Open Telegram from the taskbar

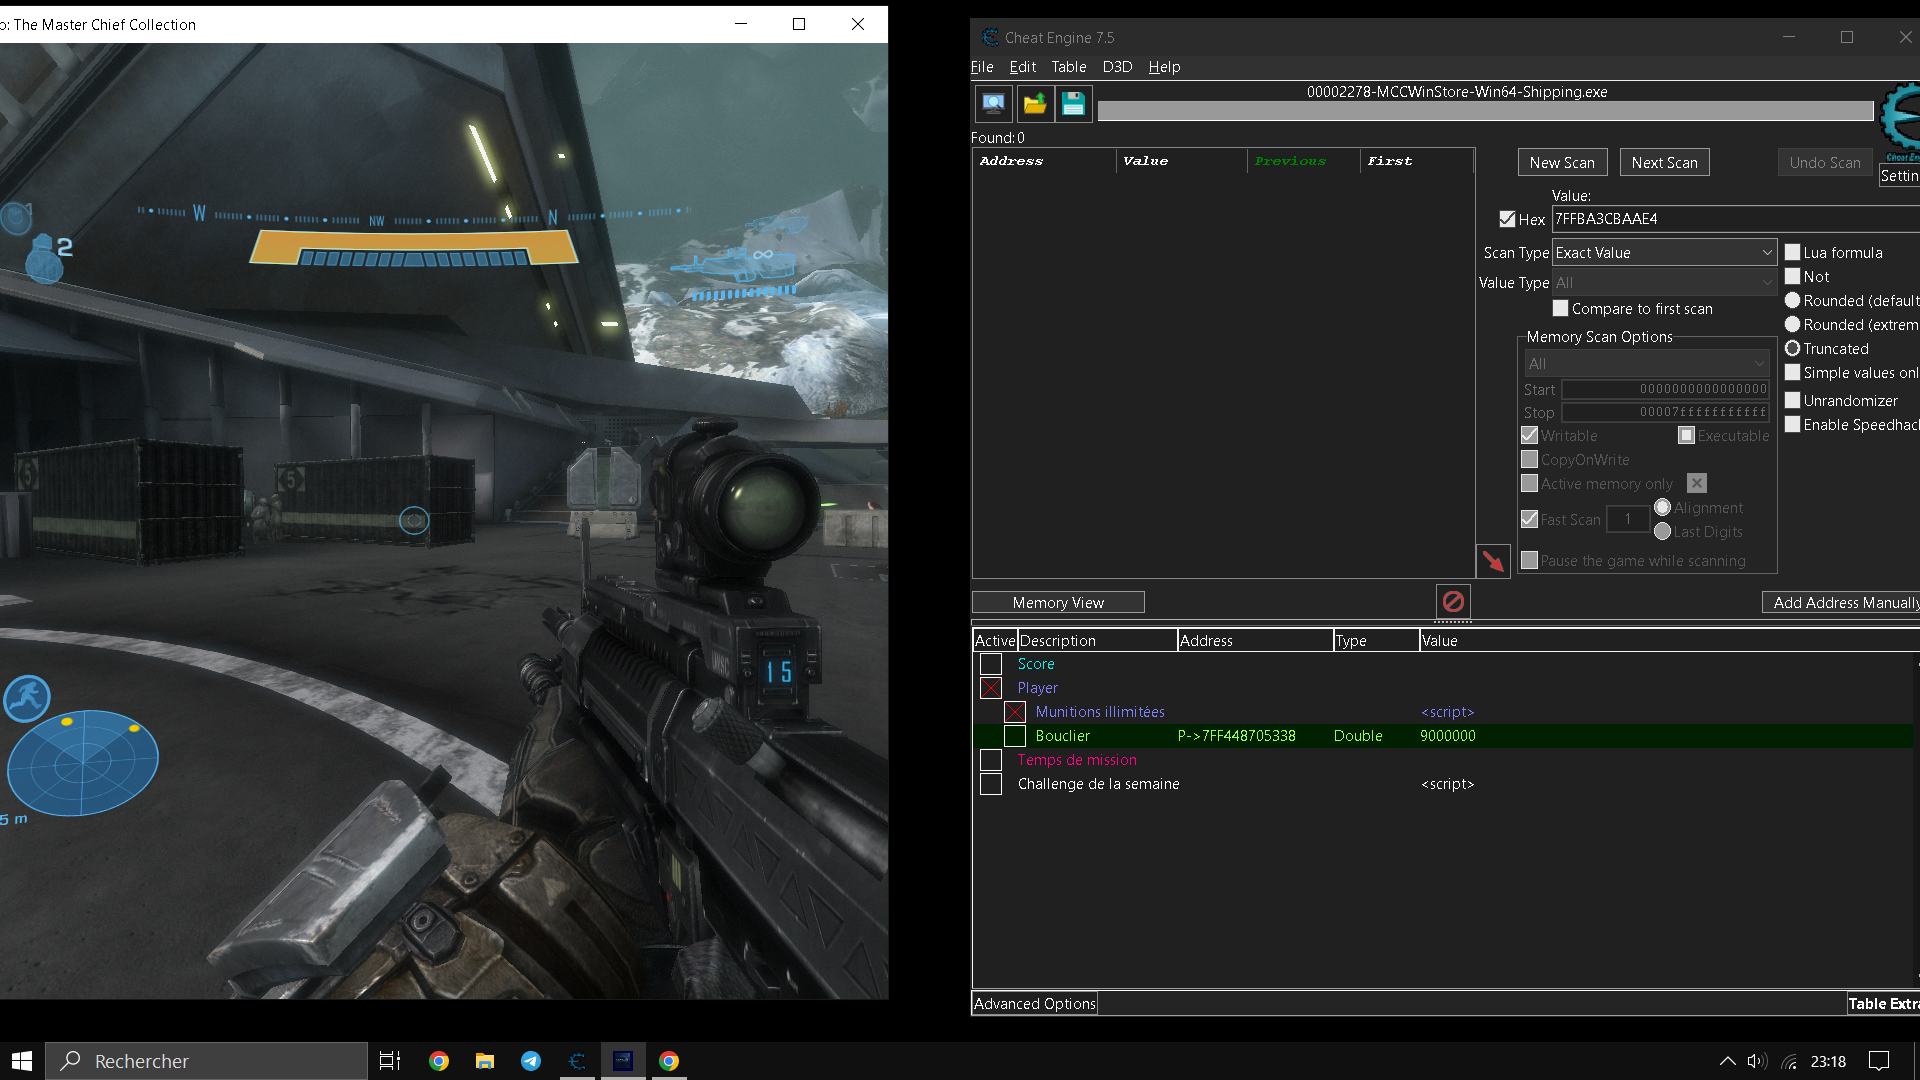click(x=531, y=1061)
